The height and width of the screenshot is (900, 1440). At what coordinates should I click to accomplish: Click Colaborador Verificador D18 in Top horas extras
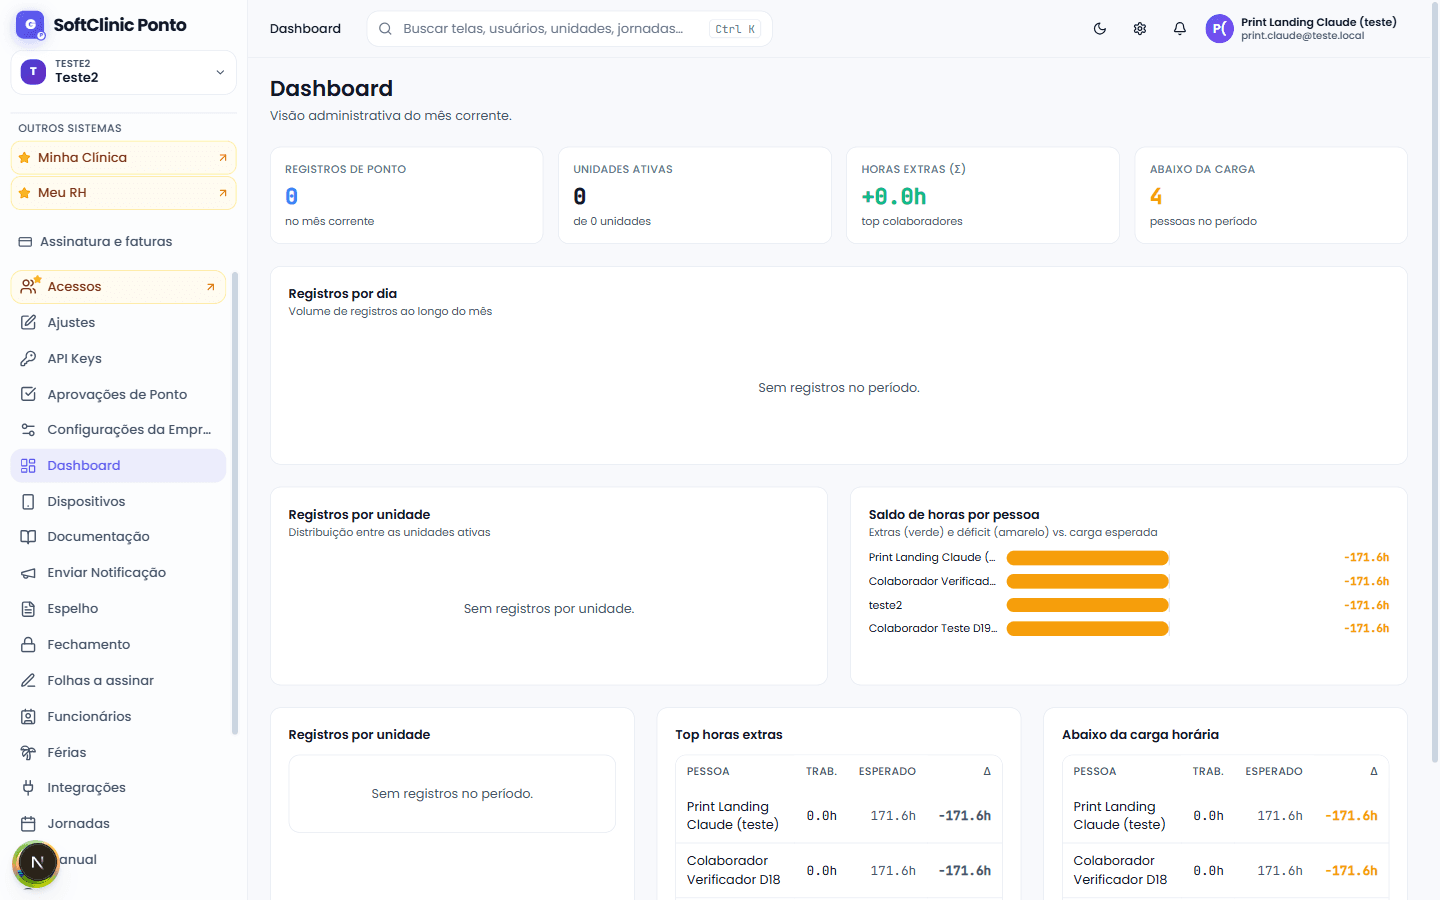point(734,871)
